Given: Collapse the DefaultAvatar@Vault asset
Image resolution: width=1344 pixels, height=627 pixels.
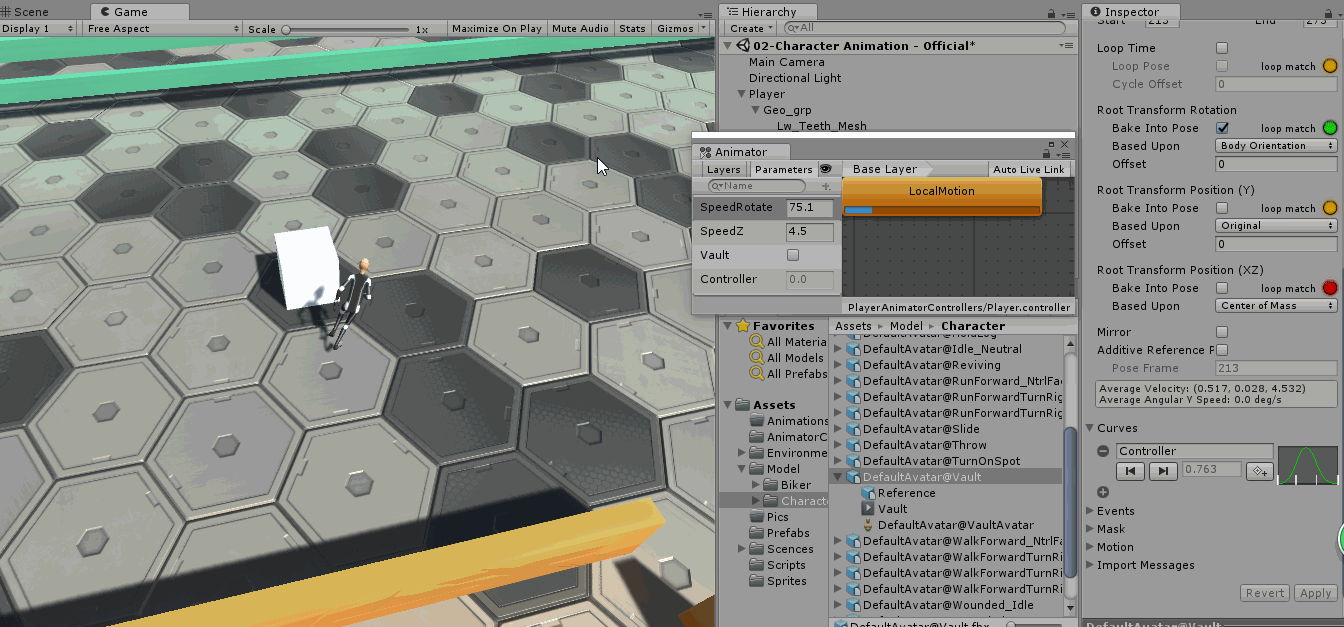Looking at the screenshot, I should (839, 477).
